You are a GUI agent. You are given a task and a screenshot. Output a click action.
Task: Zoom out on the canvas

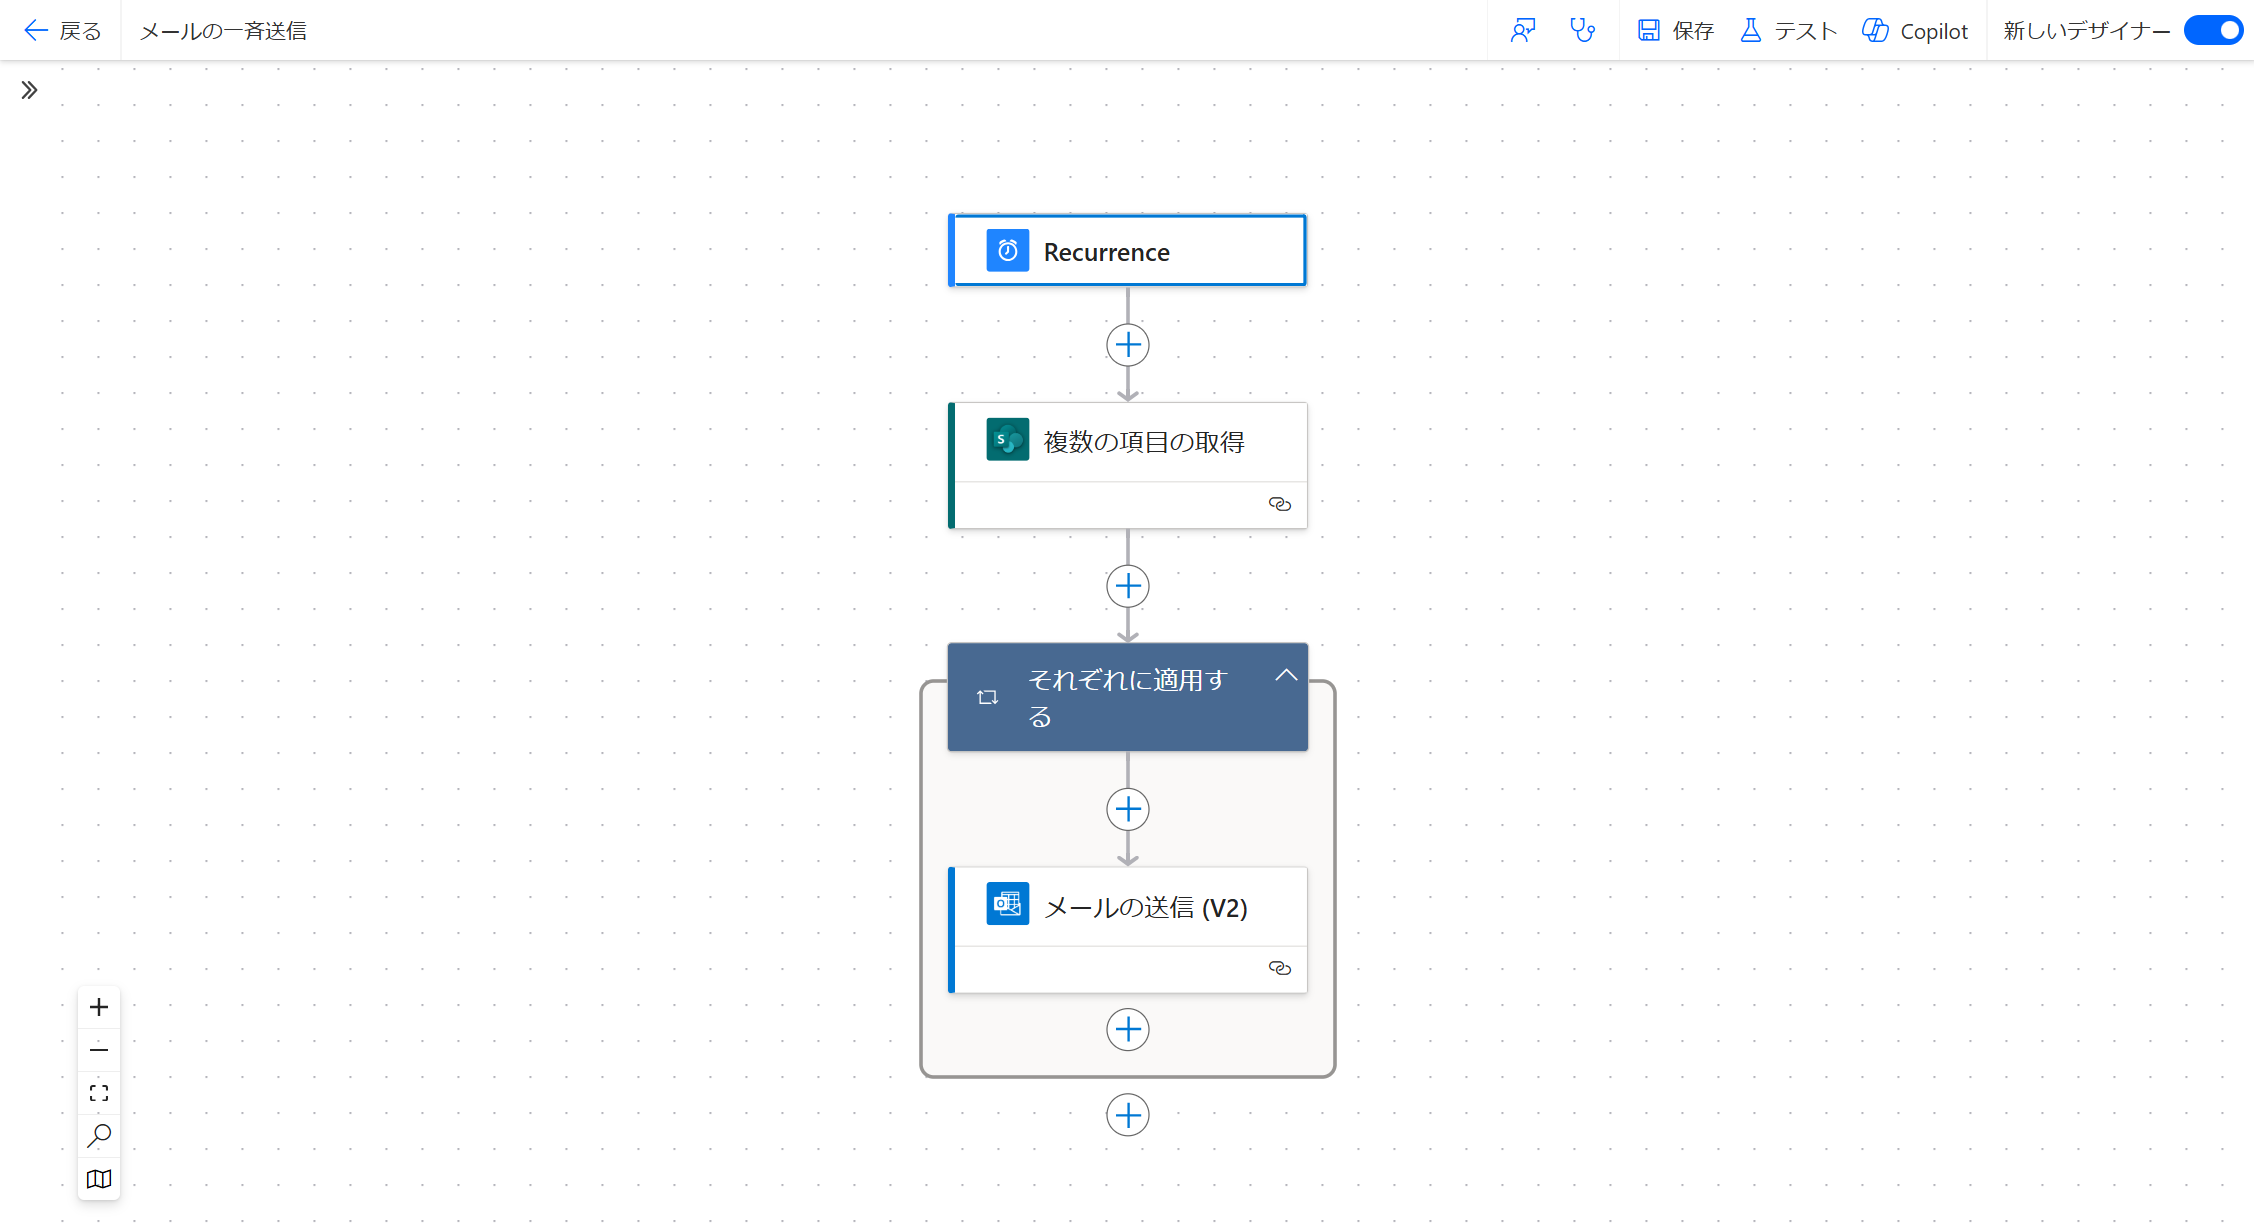(x=99, y=1050)
